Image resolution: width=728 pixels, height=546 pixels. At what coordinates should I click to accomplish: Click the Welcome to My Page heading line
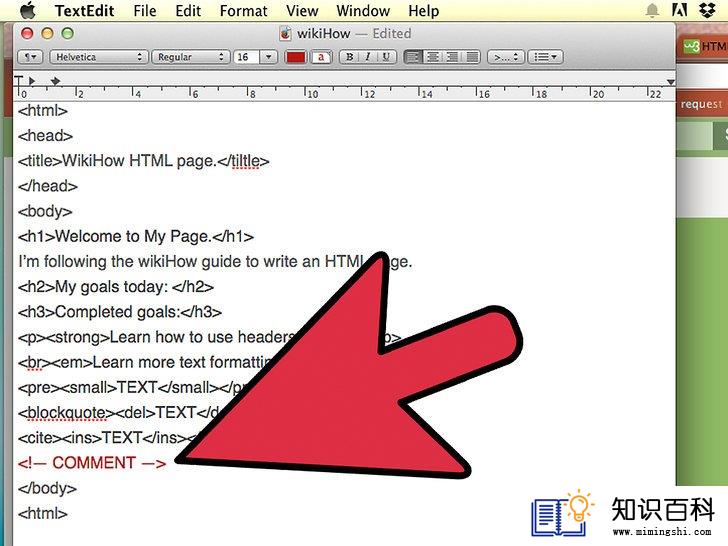[136, 236]
